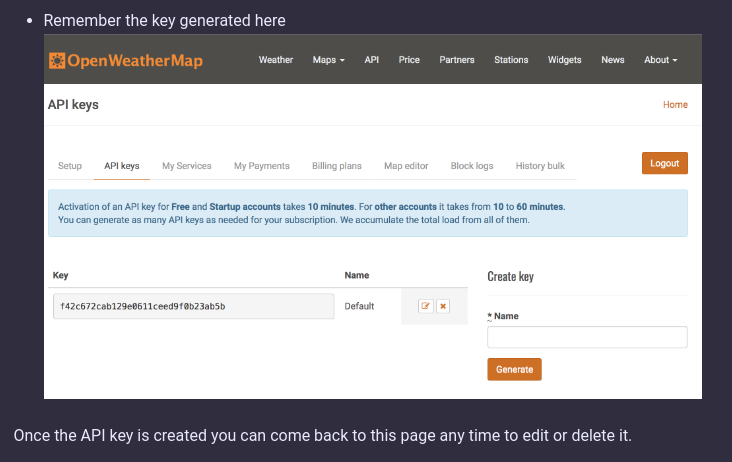Follow the Home breadcrumb link
This screenshot has width=732, height=462.
[x=675, y=105]
